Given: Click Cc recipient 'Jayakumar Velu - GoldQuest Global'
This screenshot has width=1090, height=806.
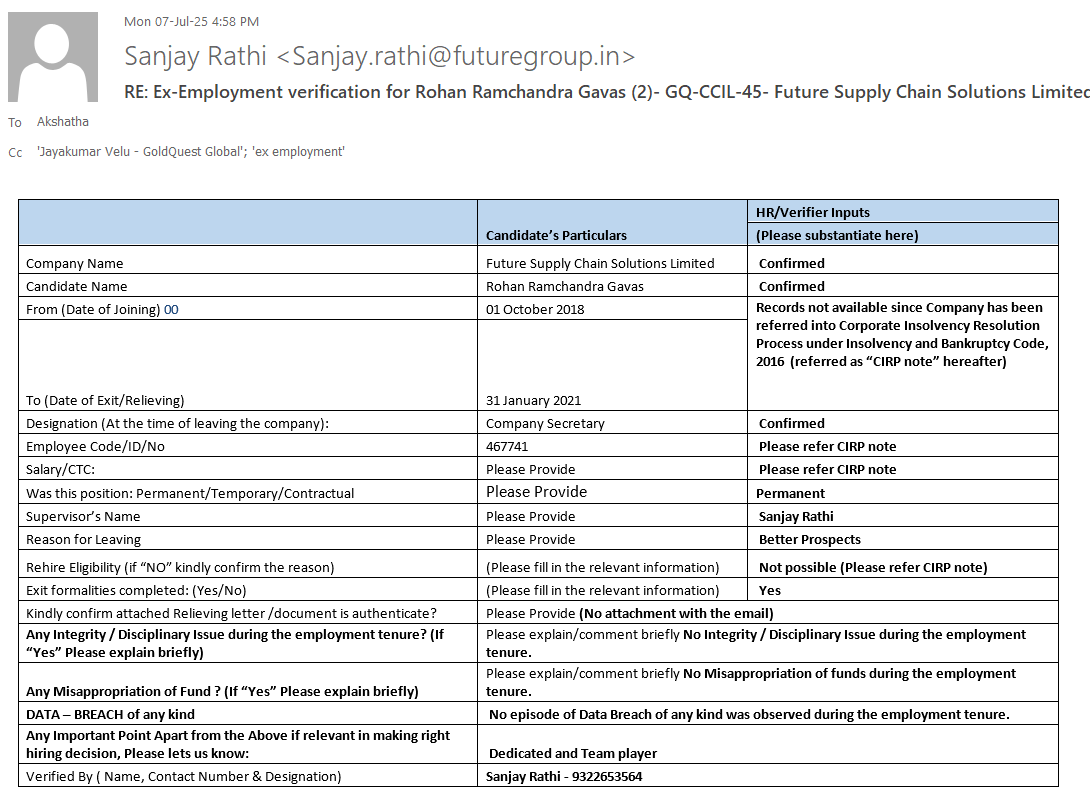Looking at the screenshot, I should click(140, 152).
